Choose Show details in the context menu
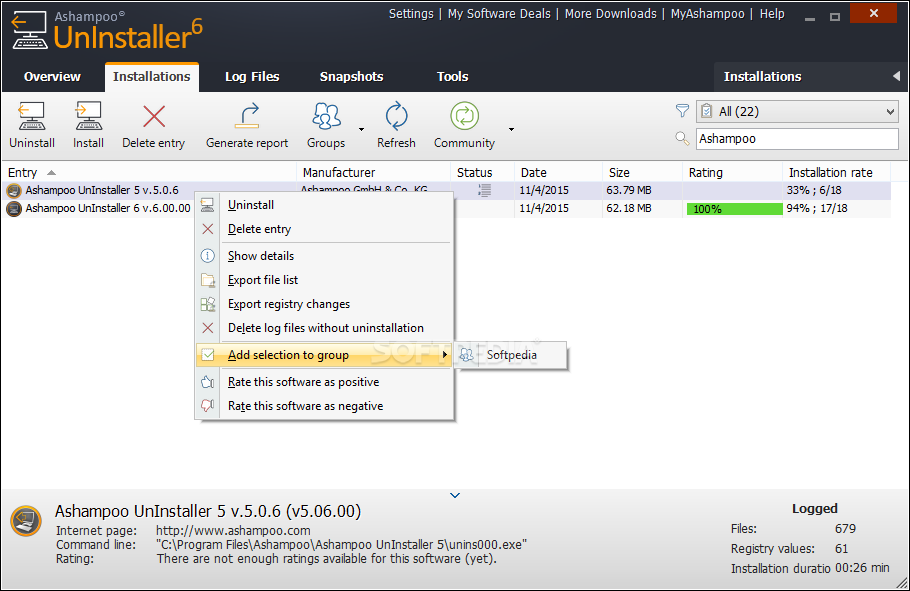The image size is (910, 591). [x=324, y=255]
